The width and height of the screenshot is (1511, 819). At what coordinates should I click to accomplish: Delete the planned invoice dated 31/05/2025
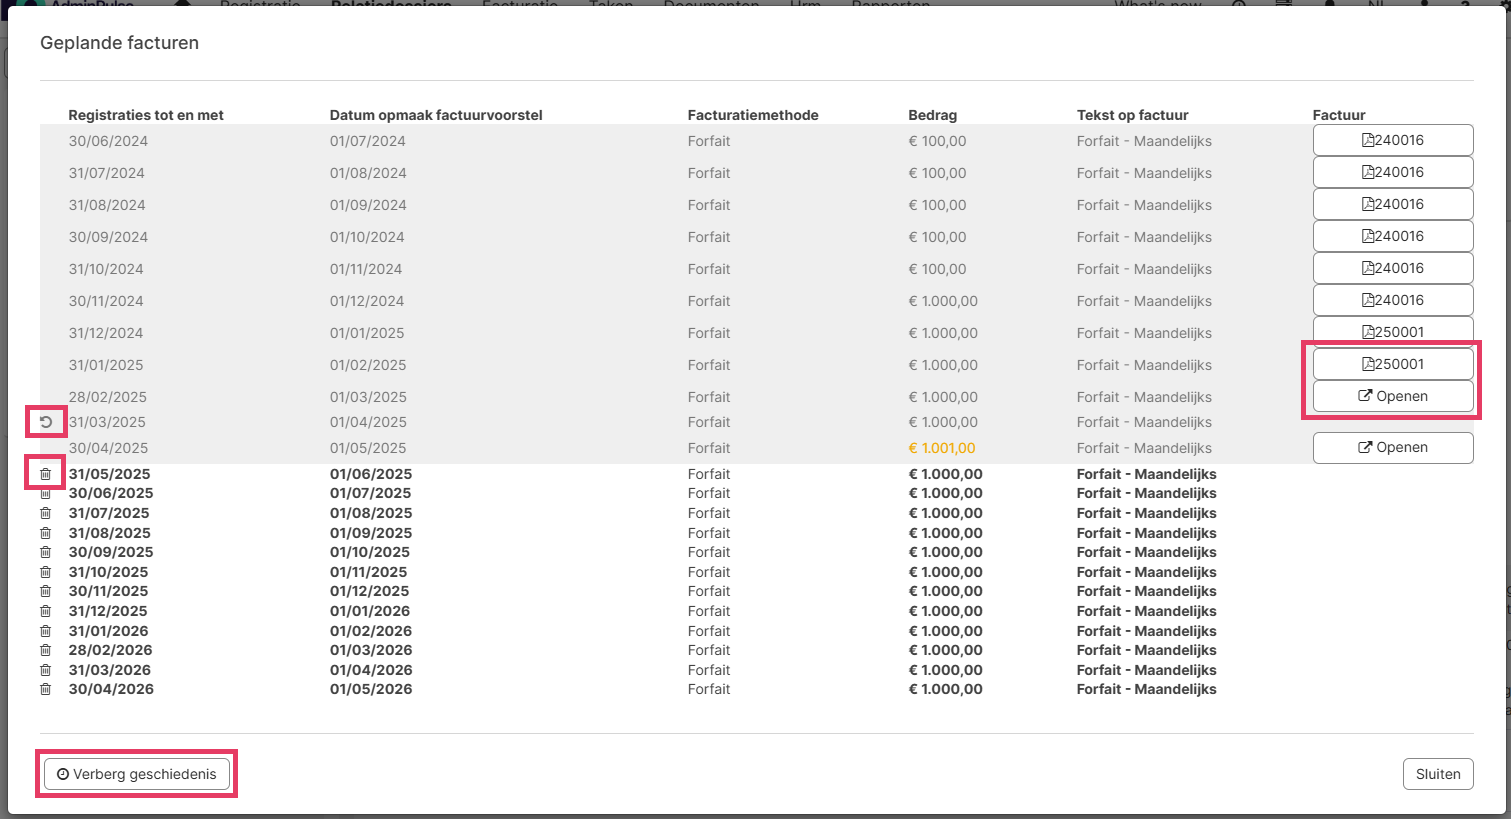[45, 474]
